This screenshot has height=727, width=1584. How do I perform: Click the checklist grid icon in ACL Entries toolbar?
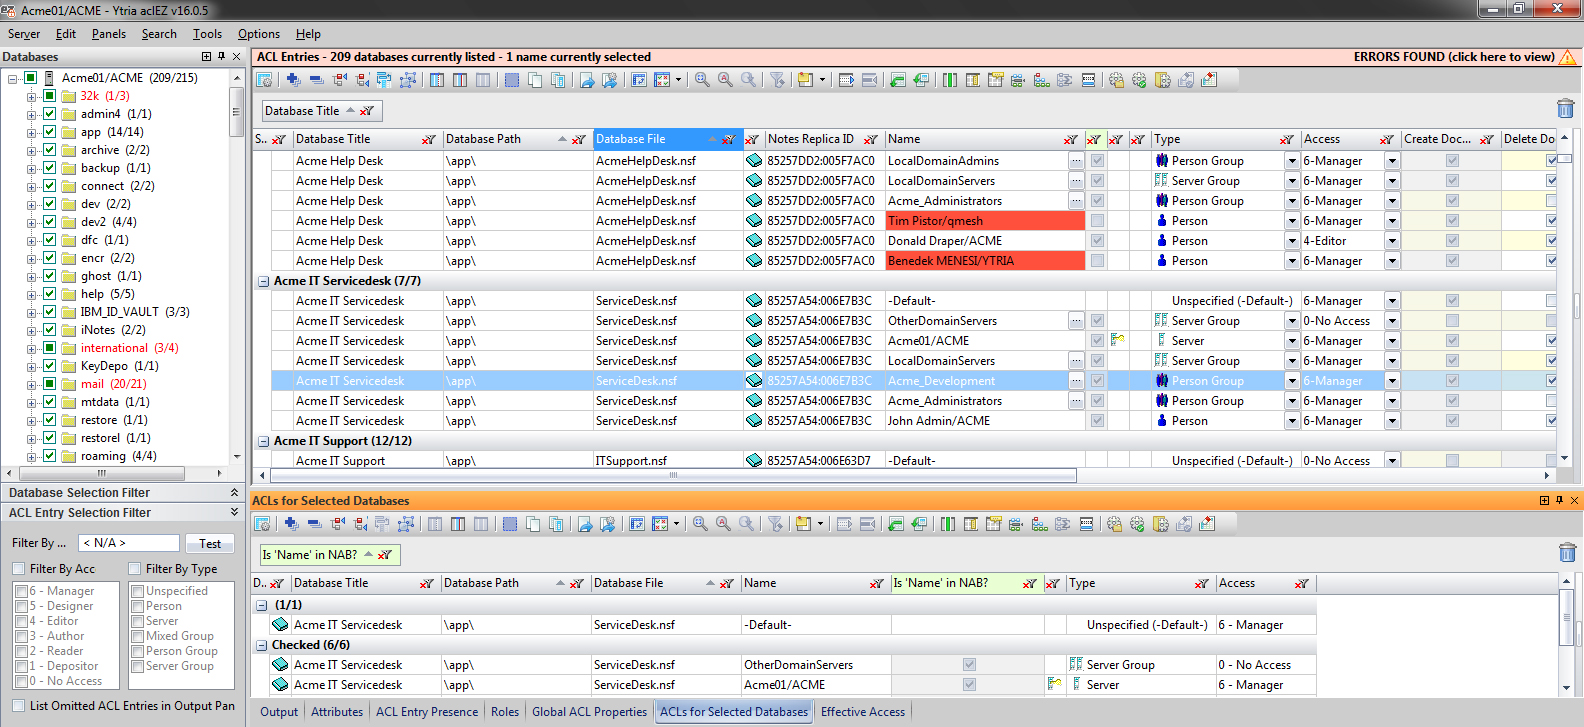(x=662, y=80)
